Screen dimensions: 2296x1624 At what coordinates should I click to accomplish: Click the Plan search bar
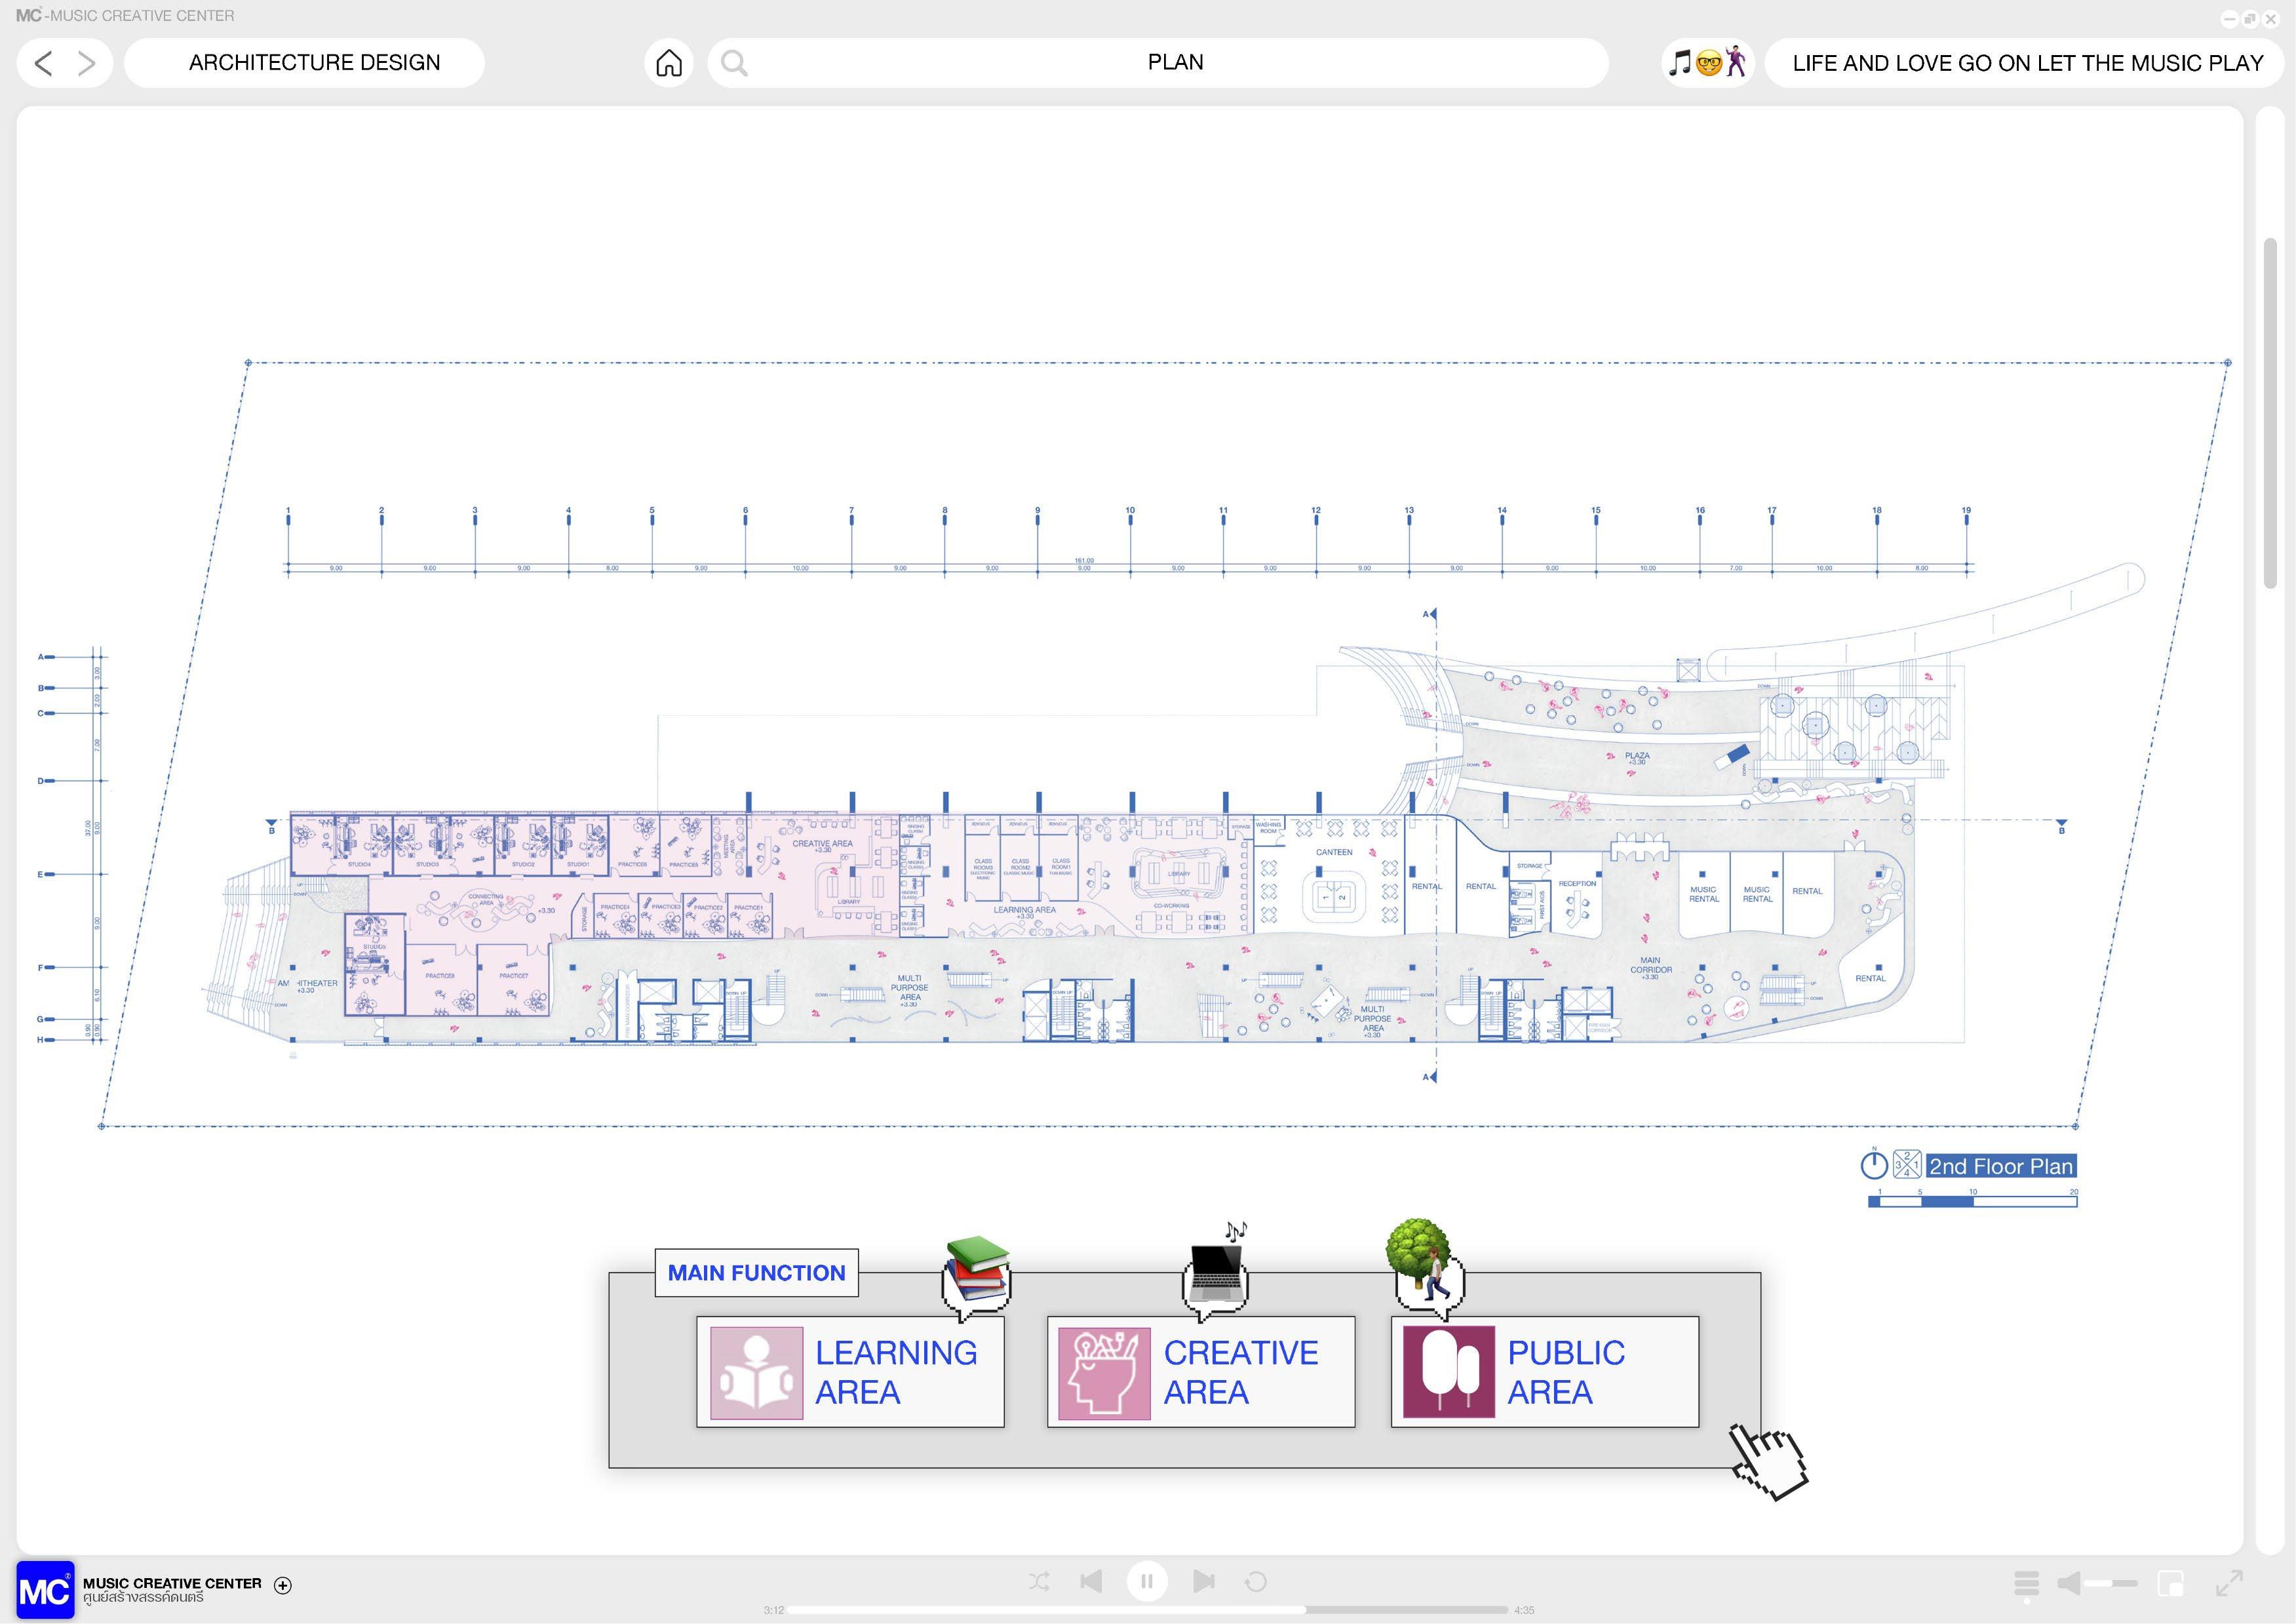(1175, 63)
